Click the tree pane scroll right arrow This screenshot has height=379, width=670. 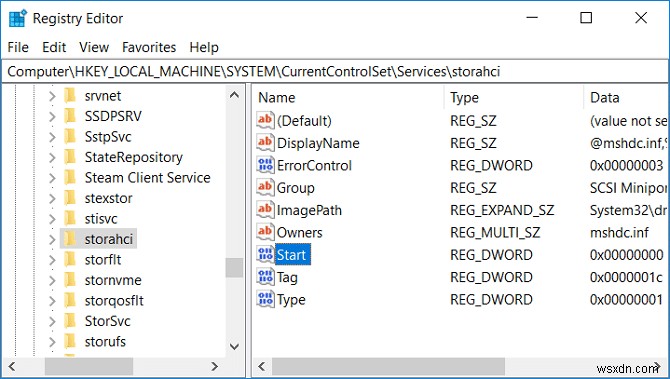pos(215,367)
